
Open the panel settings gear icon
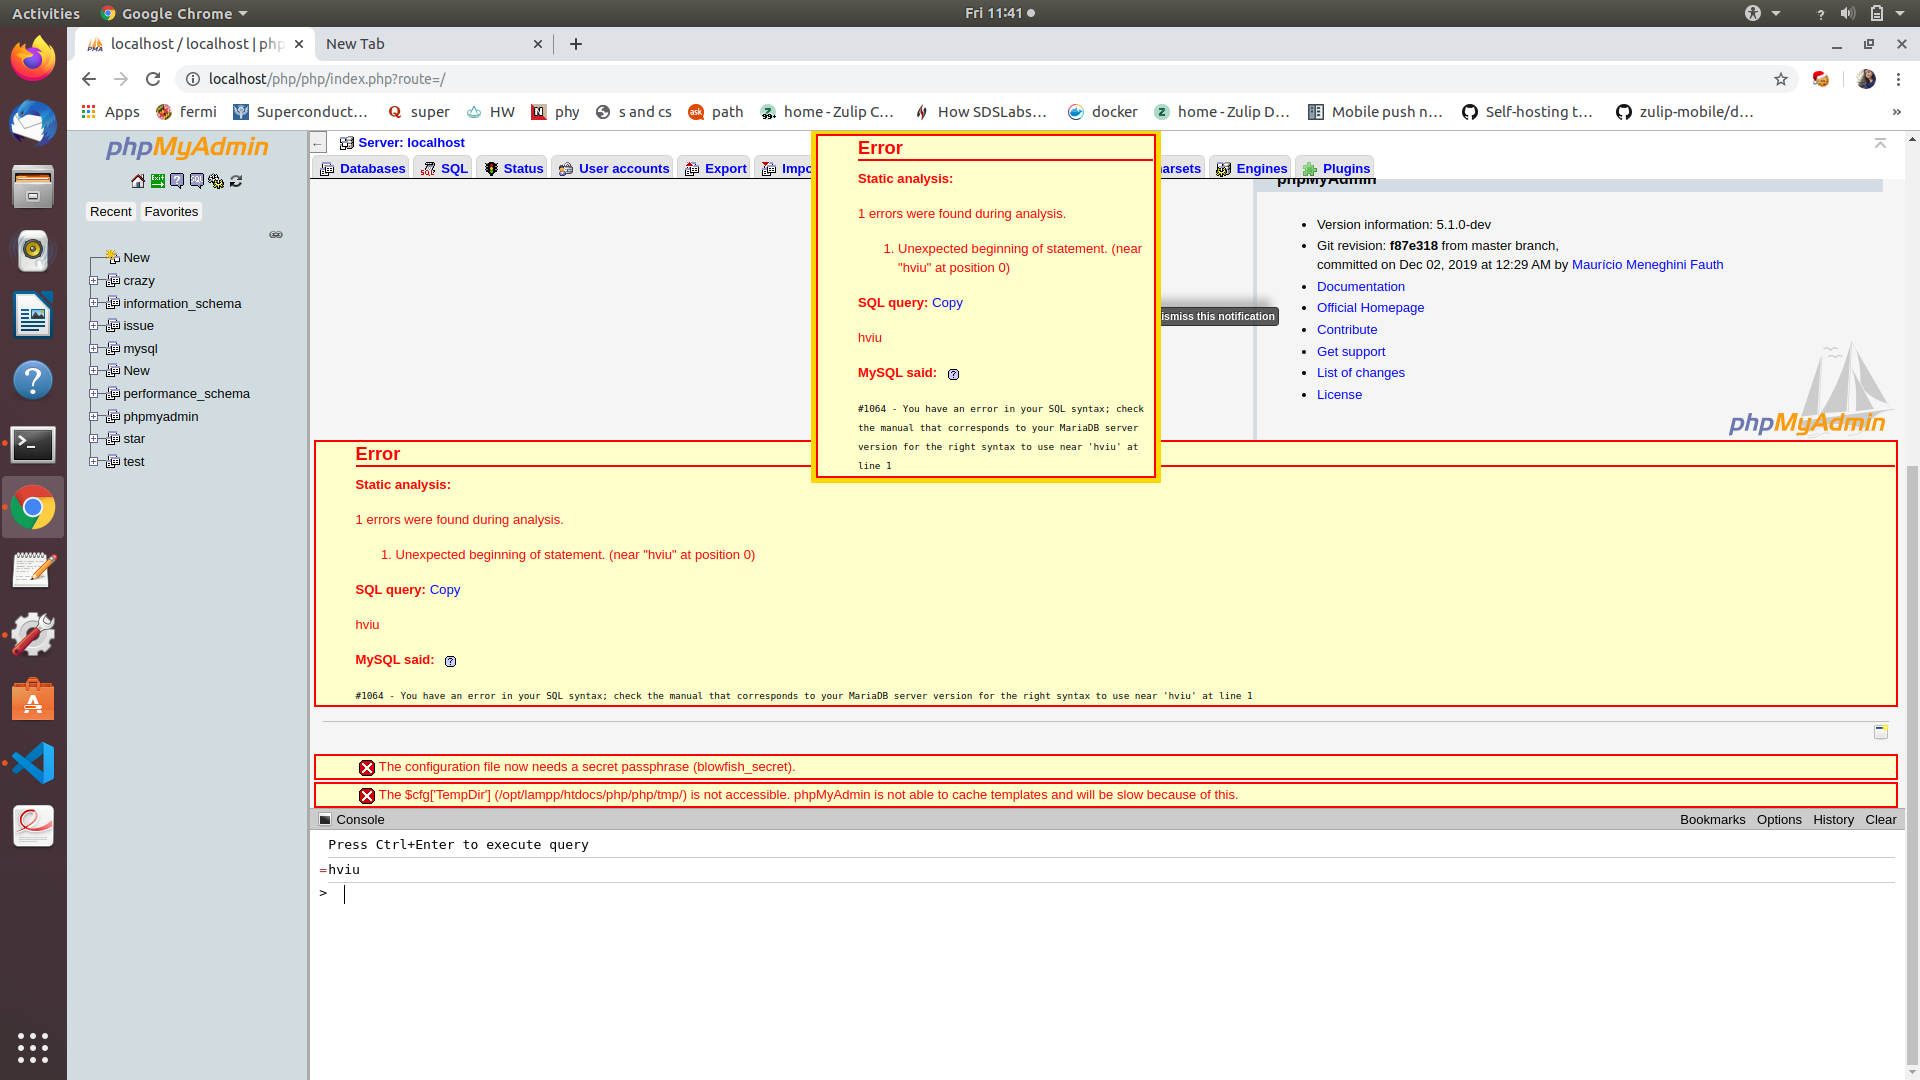click(x=216, y=181)
